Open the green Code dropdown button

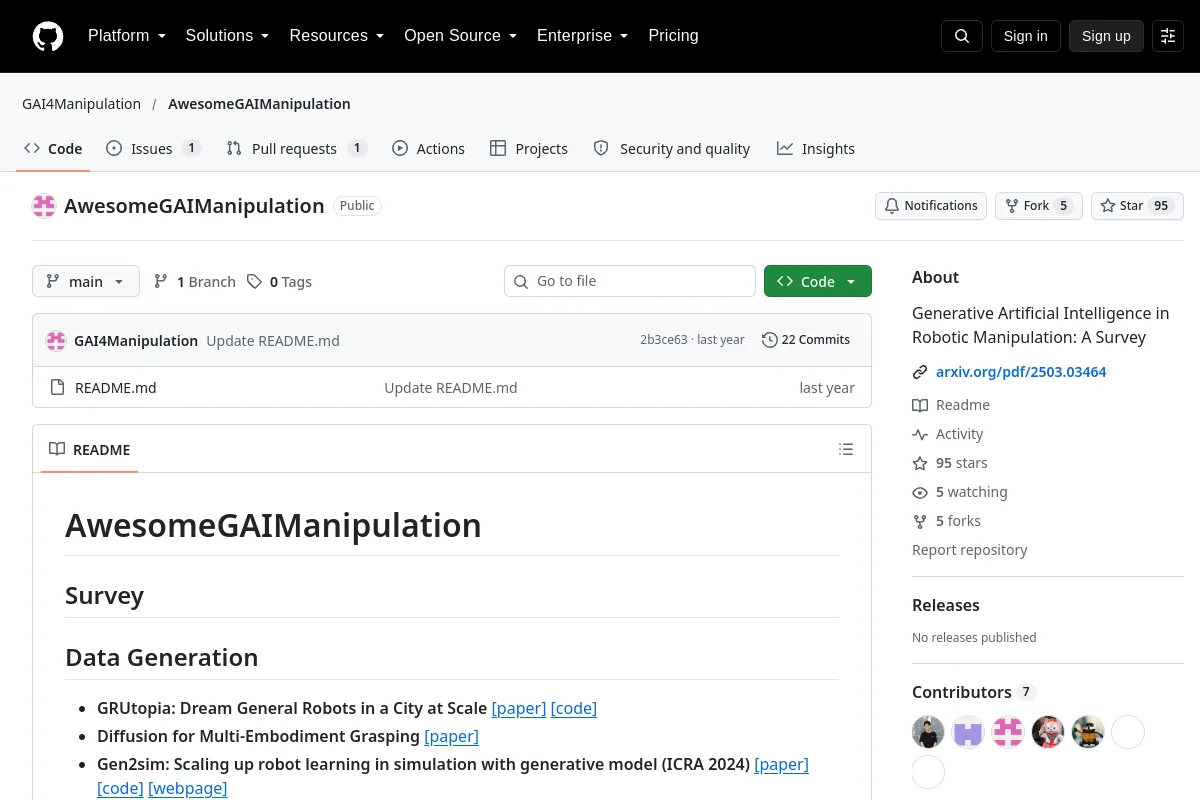pos(818,282)
